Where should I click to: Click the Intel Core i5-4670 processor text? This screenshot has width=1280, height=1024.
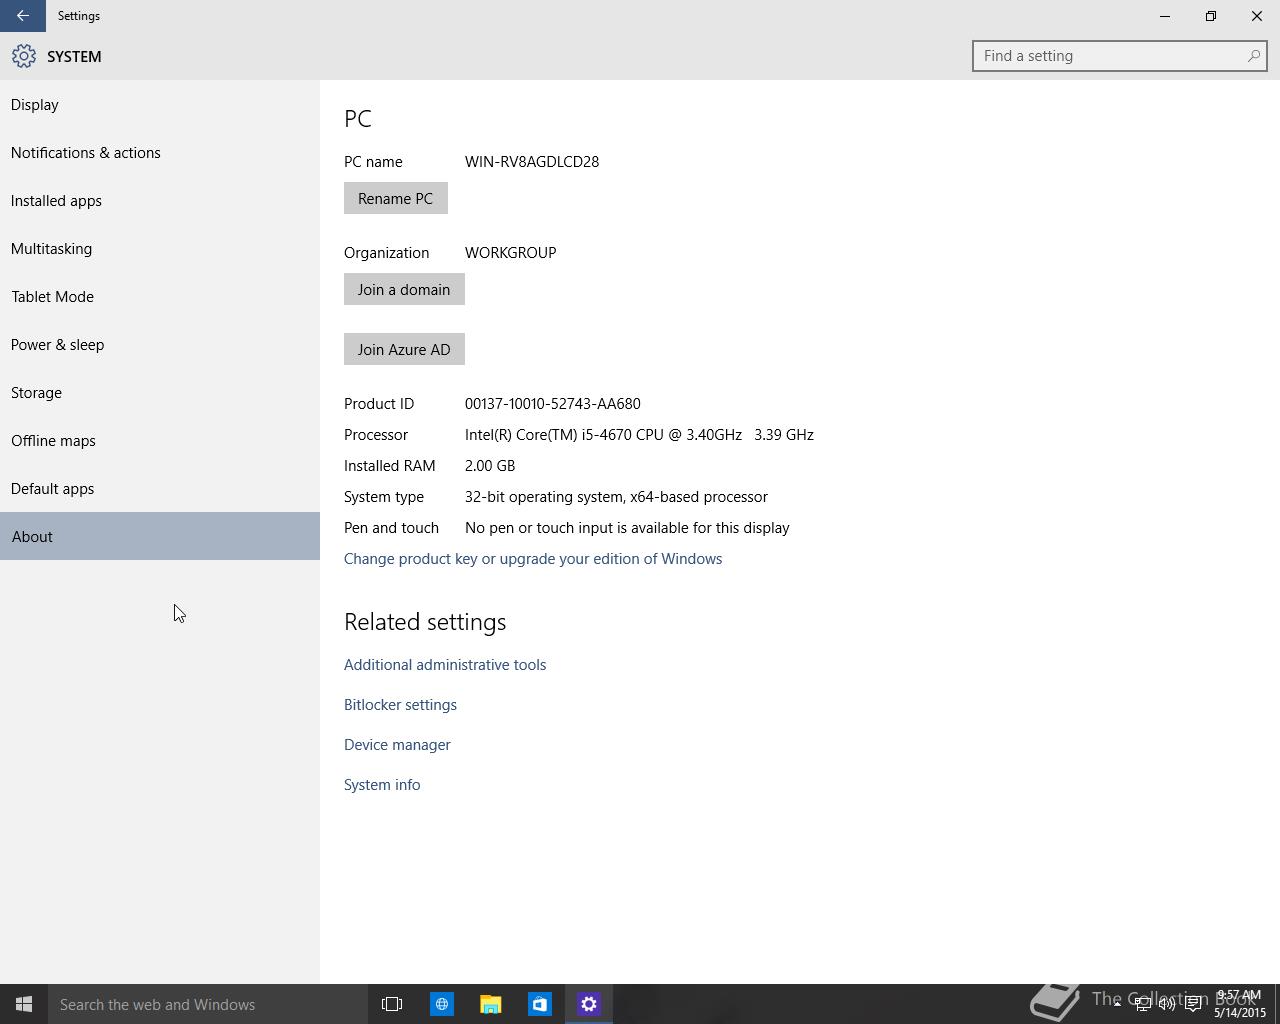coord(639,434)
